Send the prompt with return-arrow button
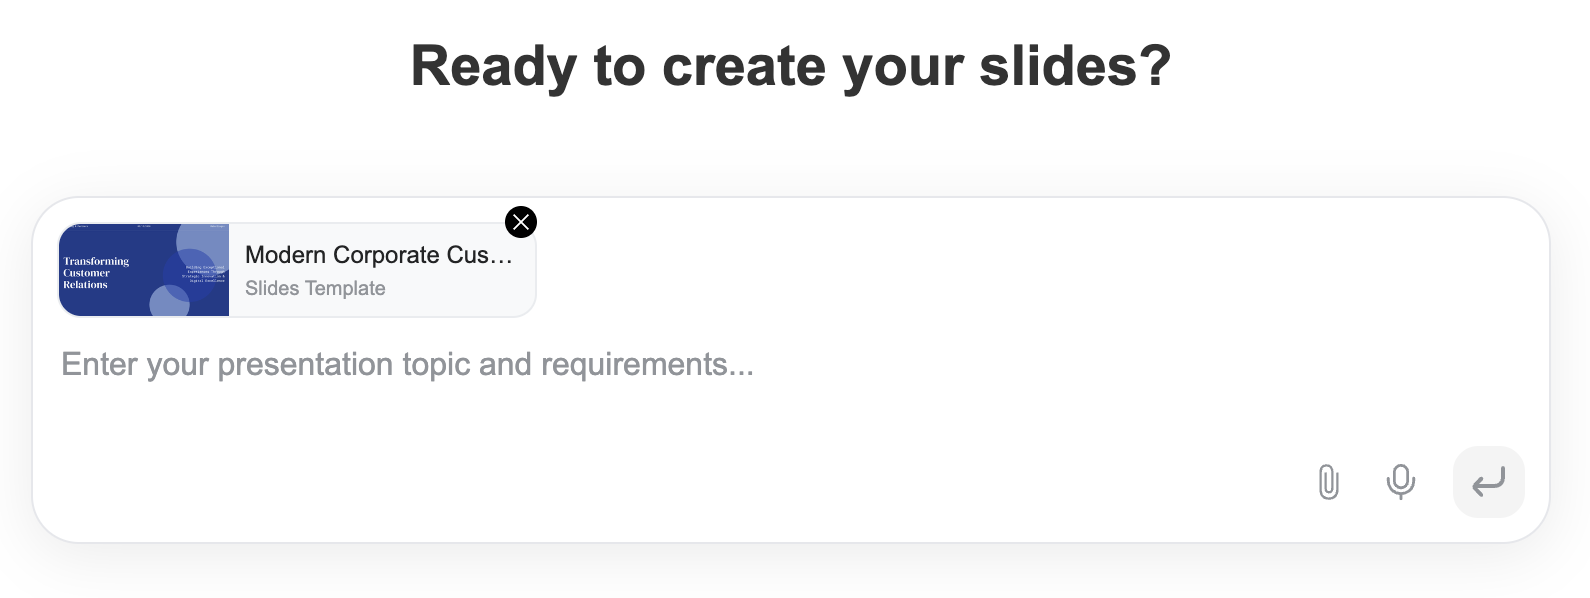This screenshot has height=598, width=1590. pos(1488,482)
